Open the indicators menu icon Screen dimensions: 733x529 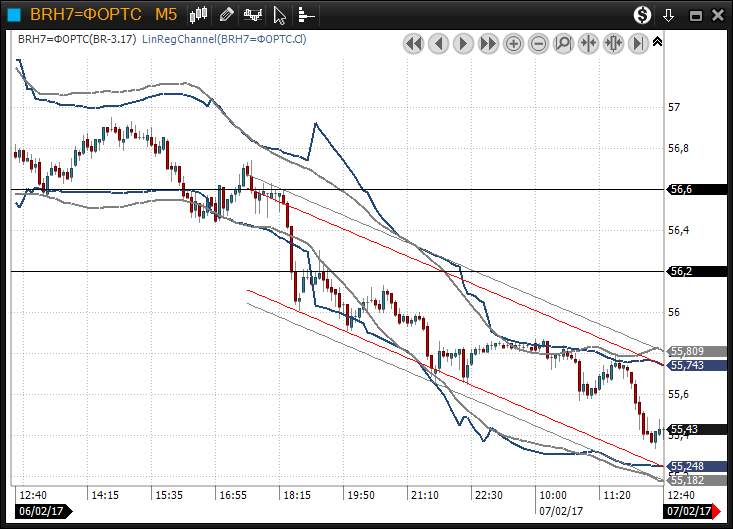point(254,15)
